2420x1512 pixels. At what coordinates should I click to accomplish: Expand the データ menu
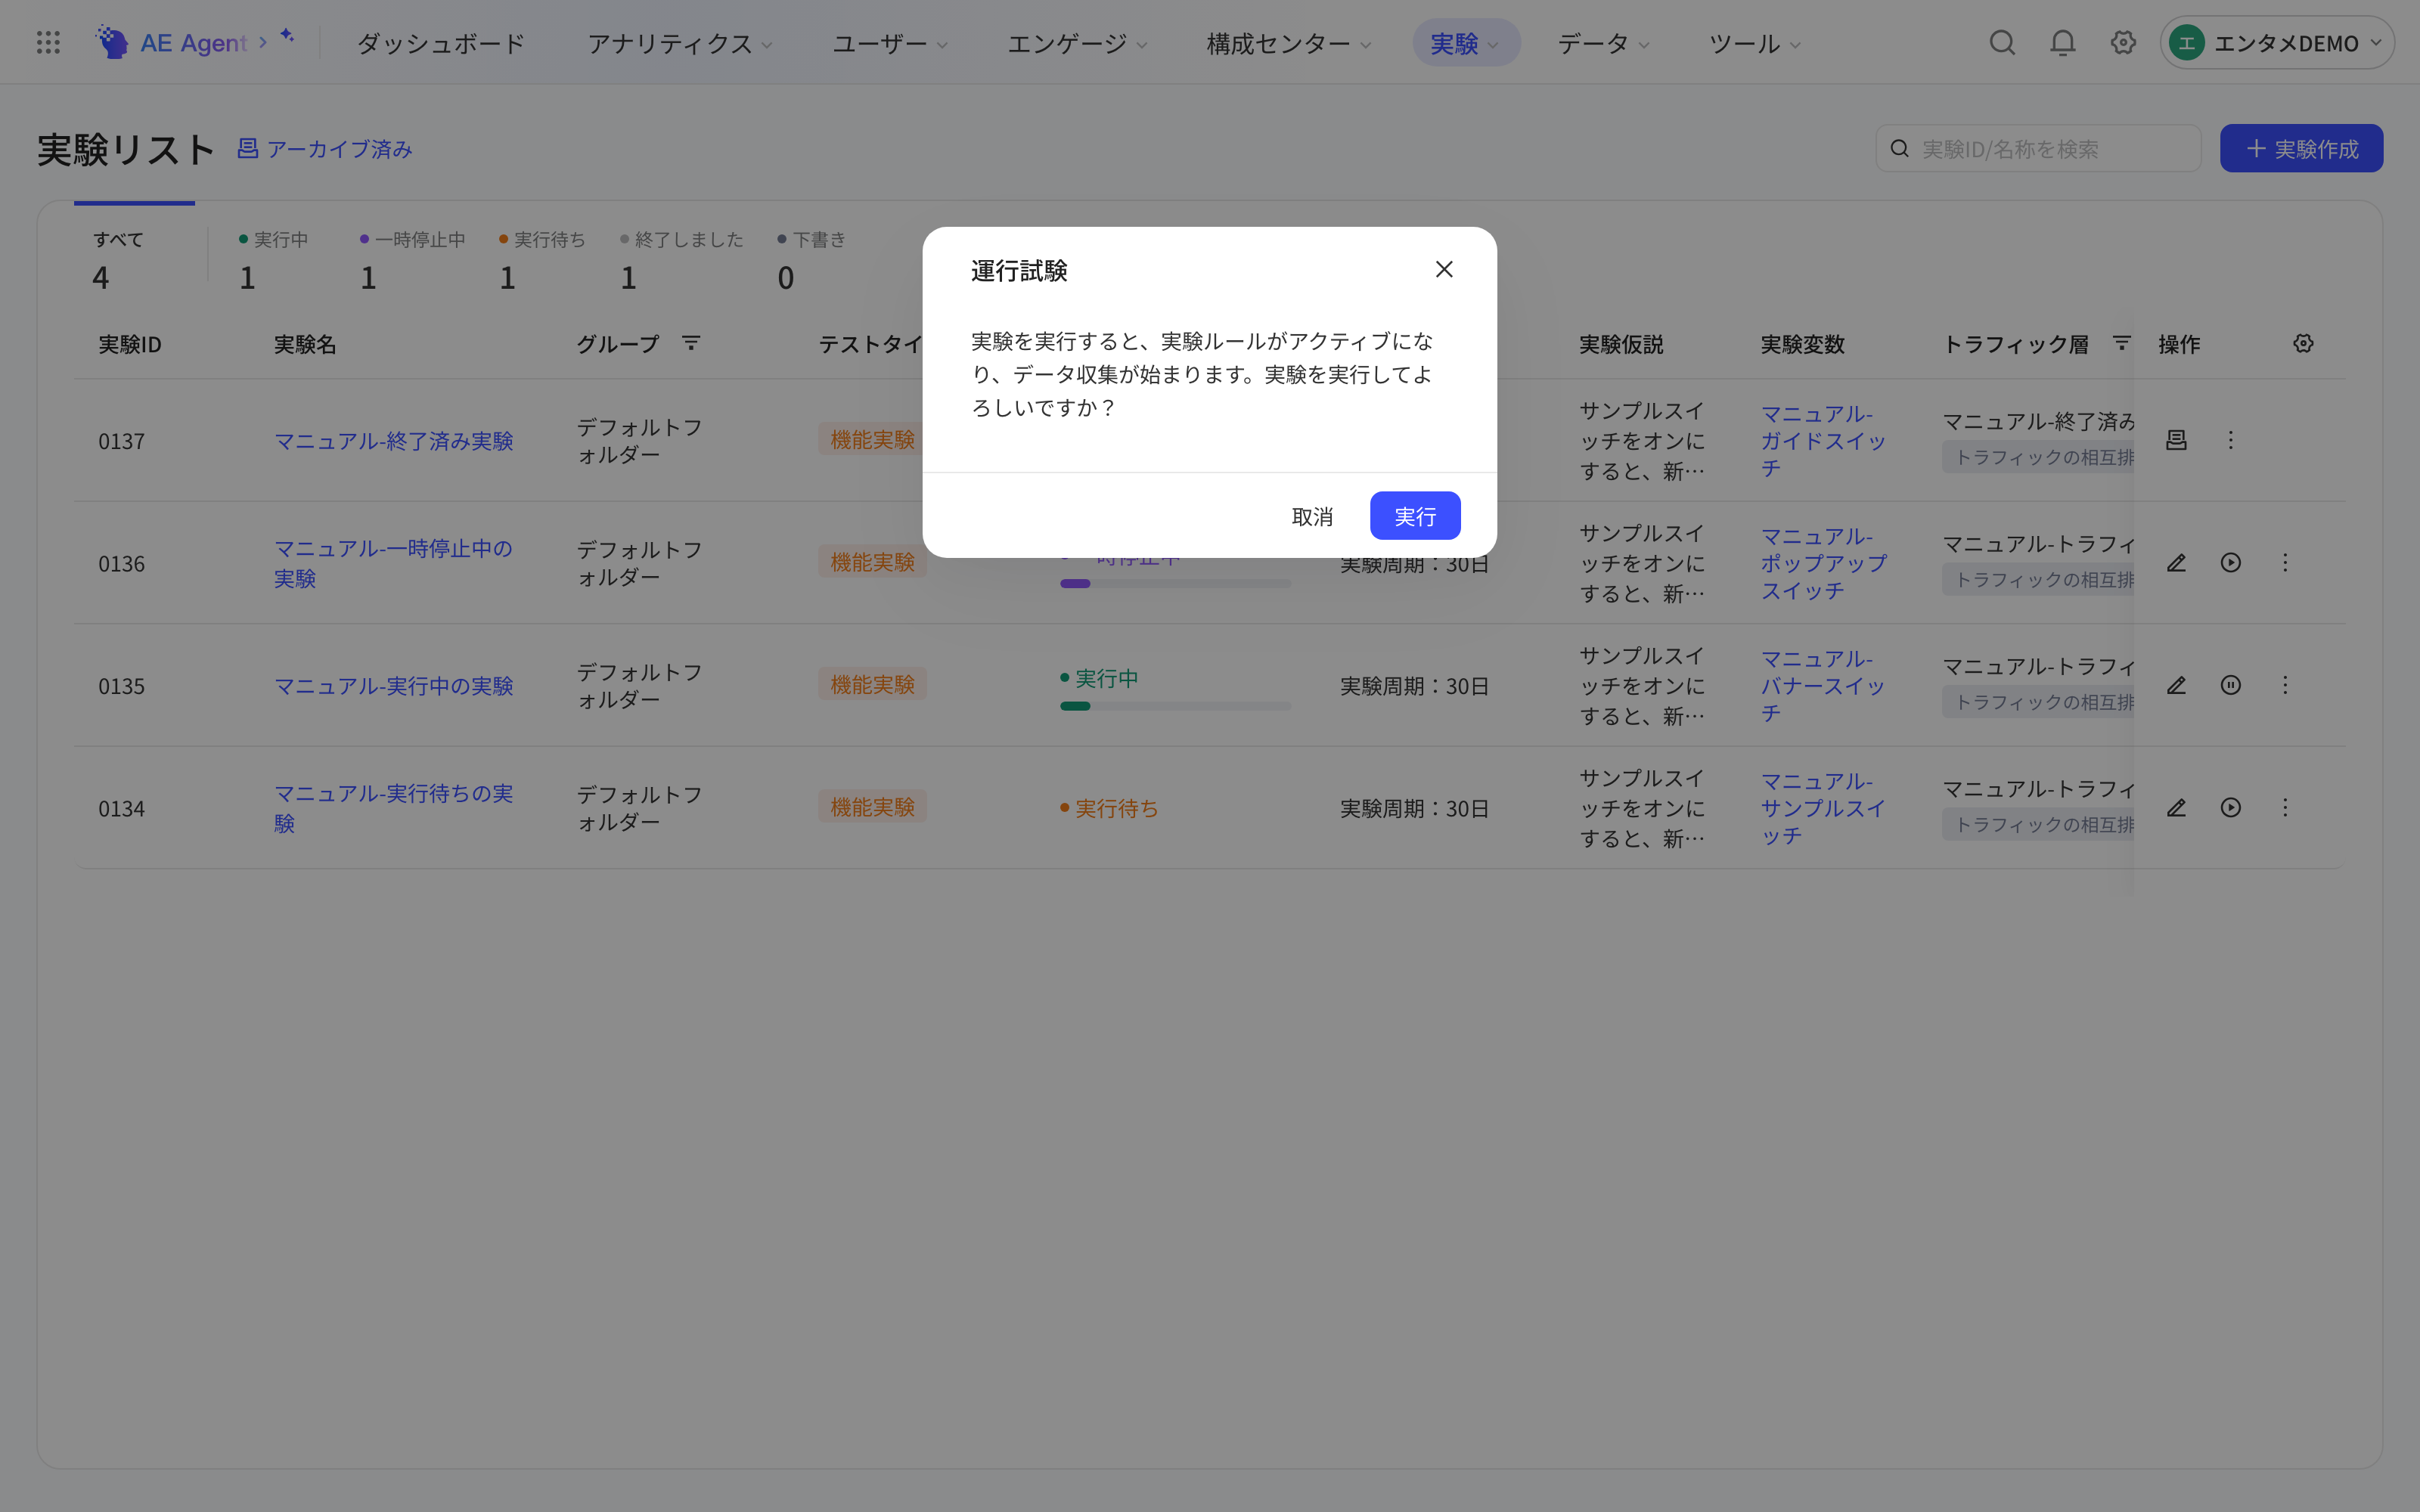(x=1603, y=43)
